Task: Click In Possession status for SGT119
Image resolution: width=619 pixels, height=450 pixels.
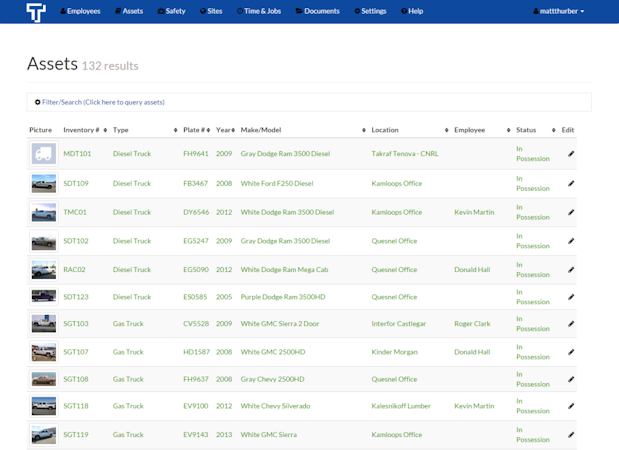Action: (533, 435)
